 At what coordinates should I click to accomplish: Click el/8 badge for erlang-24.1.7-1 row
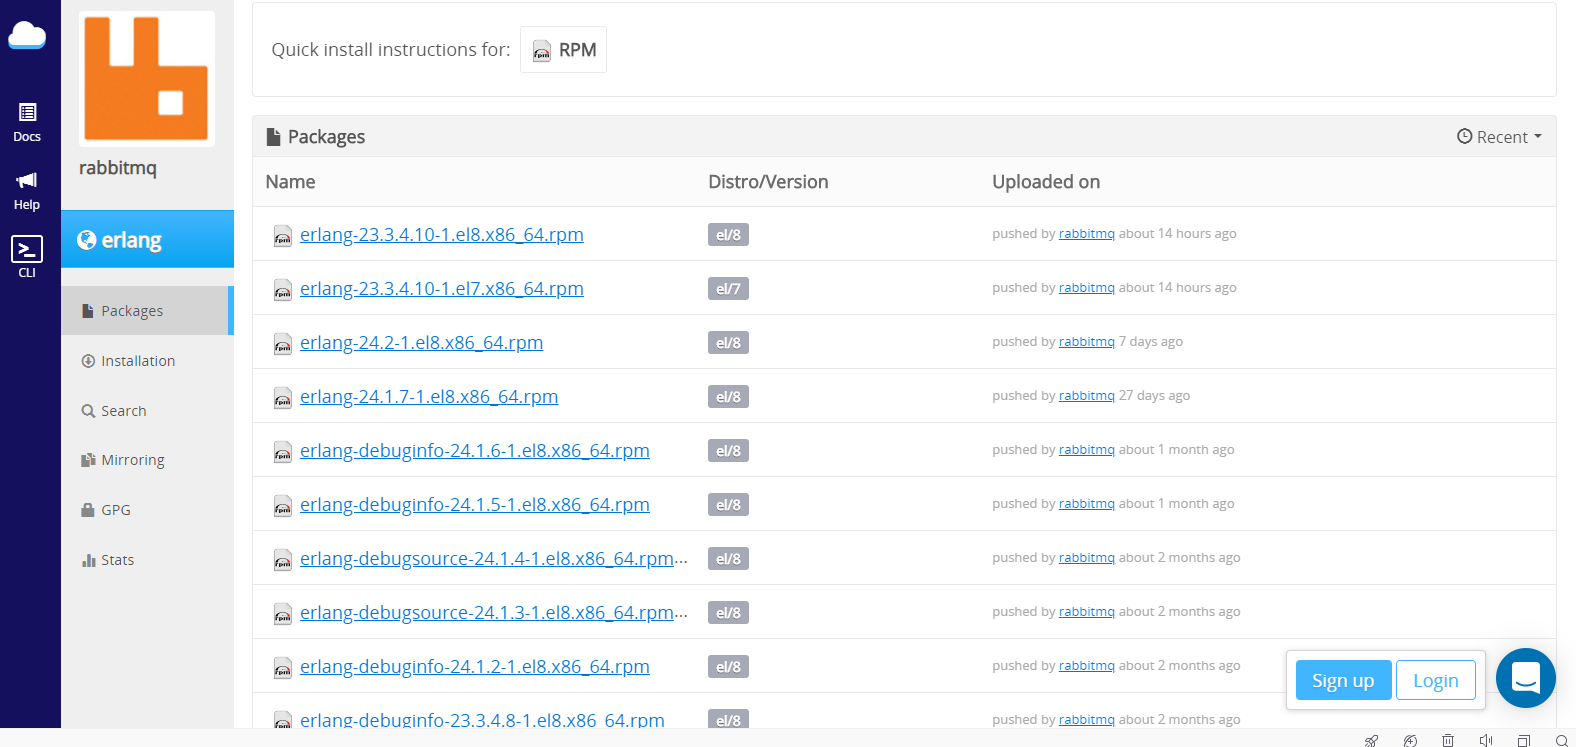point(728,397)
